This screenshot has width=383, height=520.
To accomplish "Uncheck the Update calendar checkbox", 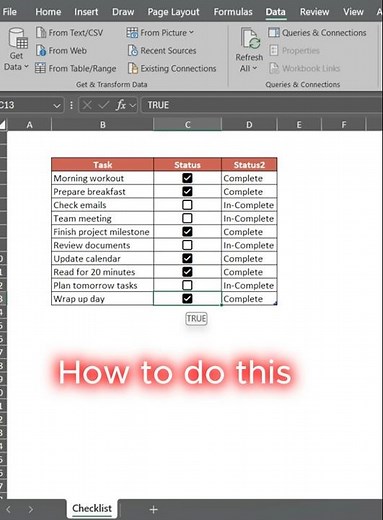I will tap(187, 258).
